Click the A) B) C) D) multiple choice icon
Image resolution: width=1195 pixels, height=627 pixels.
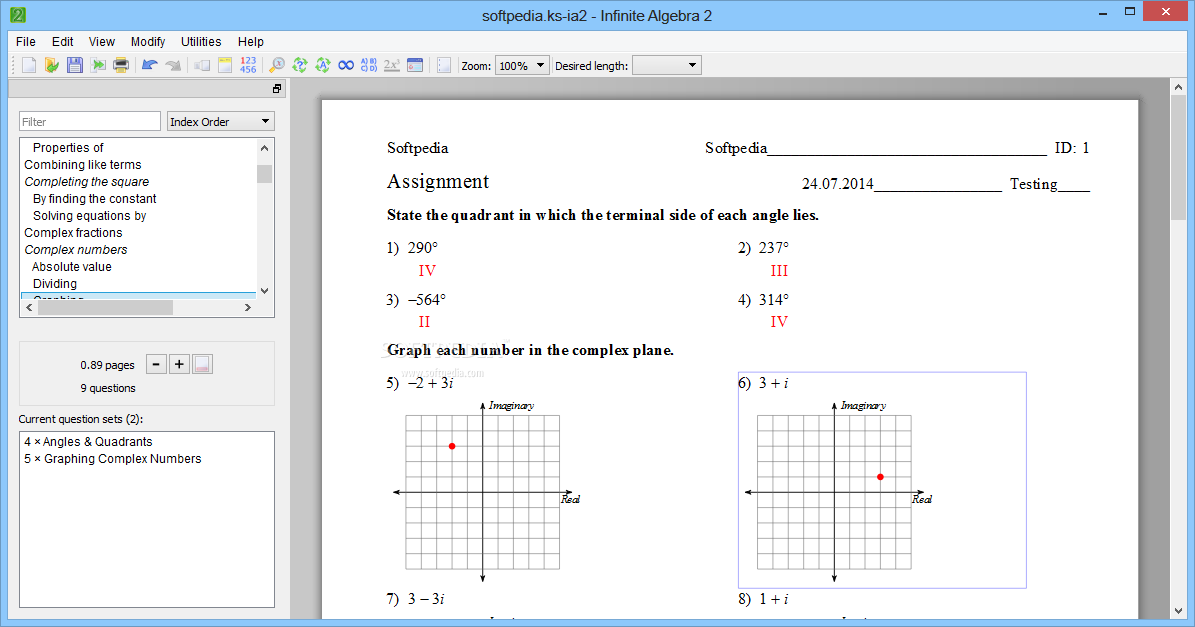click(x=369, y=66)
